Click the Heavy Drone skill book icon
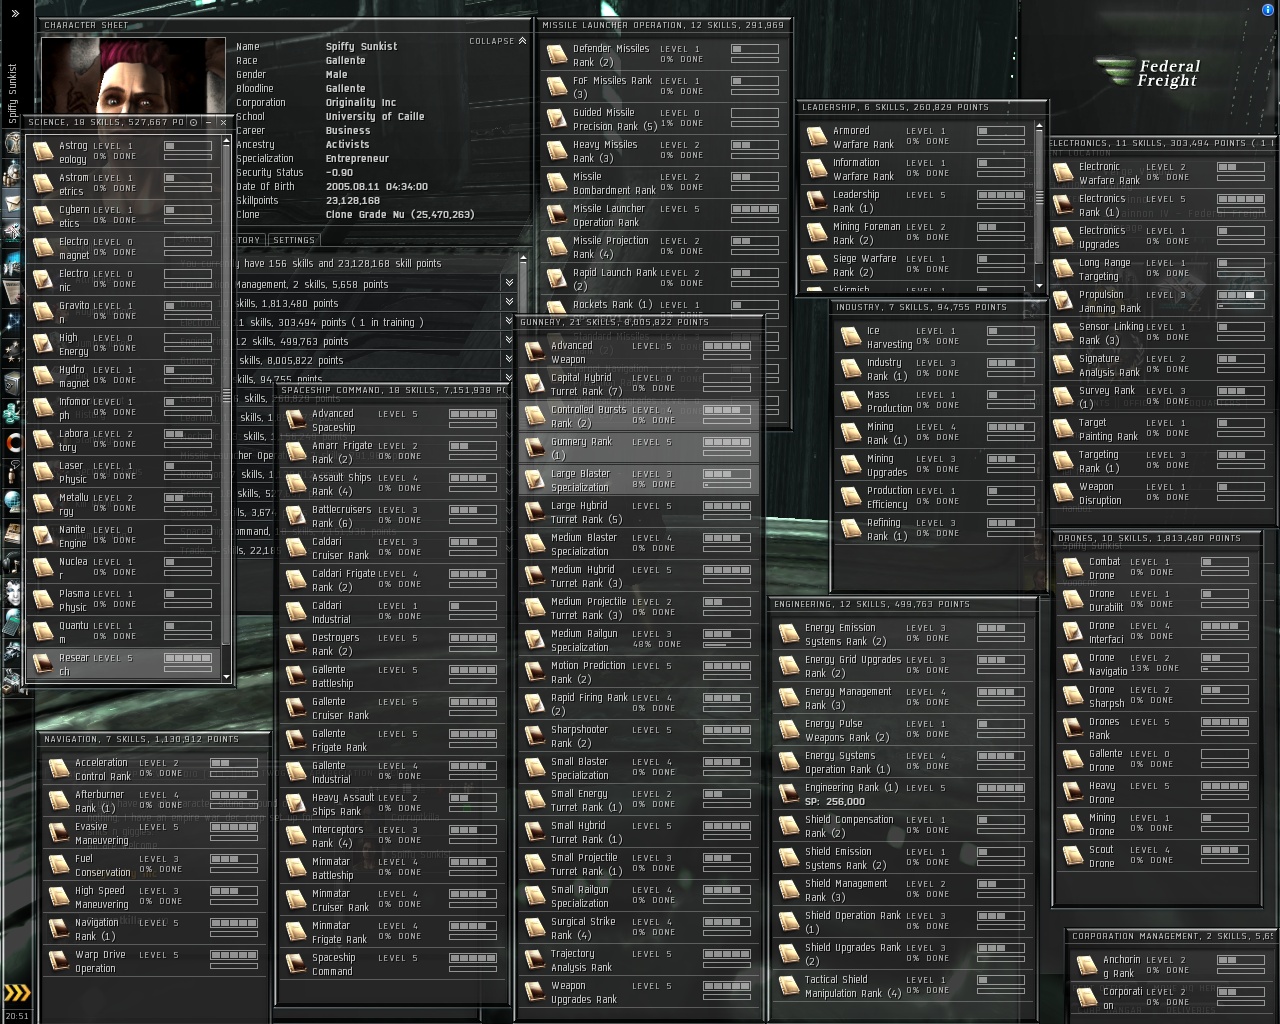1280x1024 pixels. [1072, 793]
